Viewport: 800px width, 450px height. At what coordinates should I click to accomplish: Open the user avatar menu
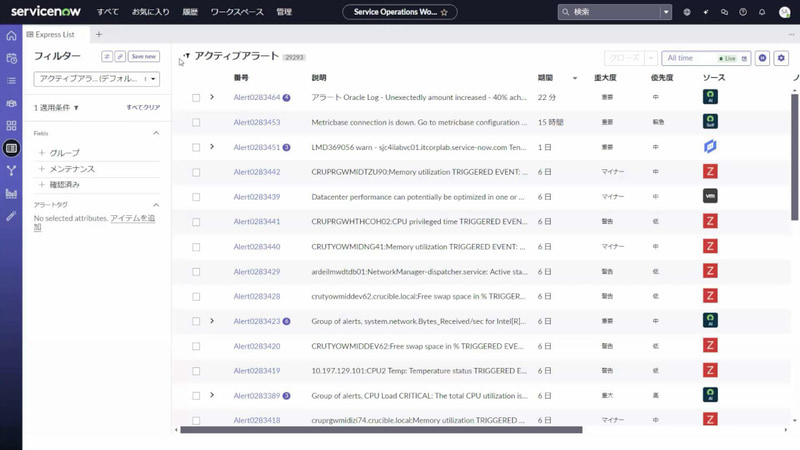[x=785, y=12]
